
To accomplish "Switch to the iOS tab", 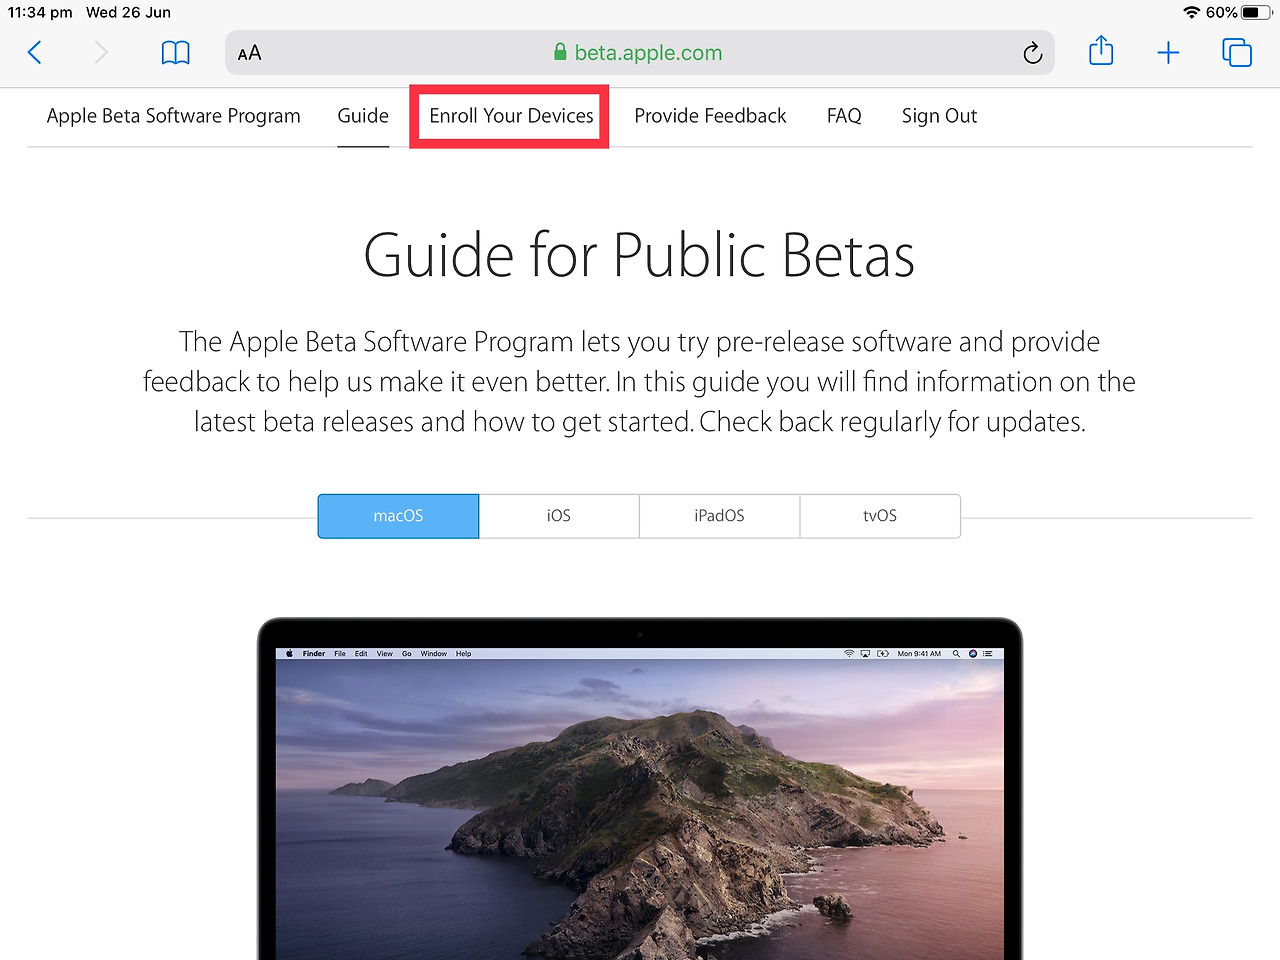I will (559, 516).
